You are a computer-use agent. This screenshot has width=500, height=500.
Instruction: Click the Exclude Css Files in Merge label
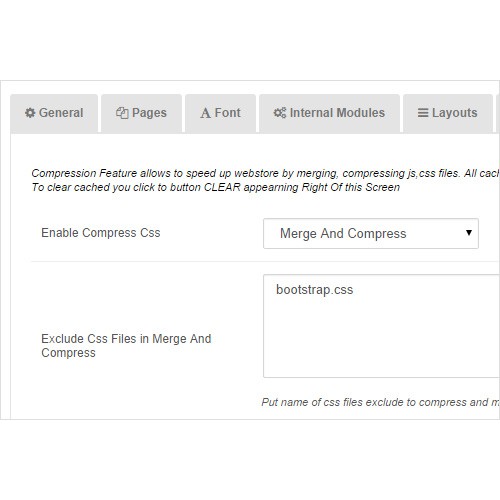click(x=126, y=346)
